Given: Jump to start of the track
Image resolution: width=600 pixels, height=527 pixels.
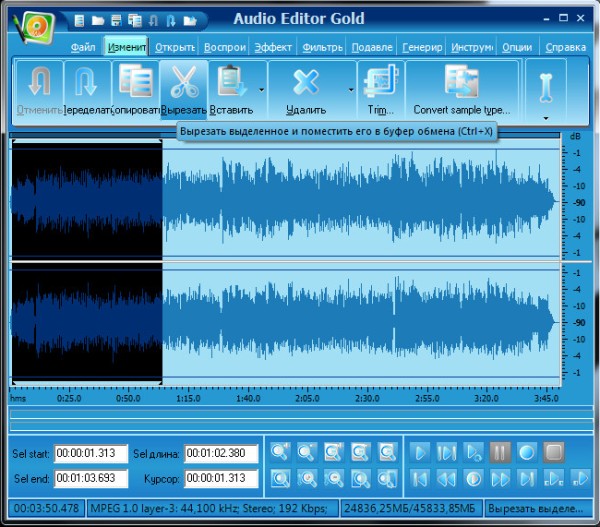Looking at the screenshot, I should click(420, 478).
